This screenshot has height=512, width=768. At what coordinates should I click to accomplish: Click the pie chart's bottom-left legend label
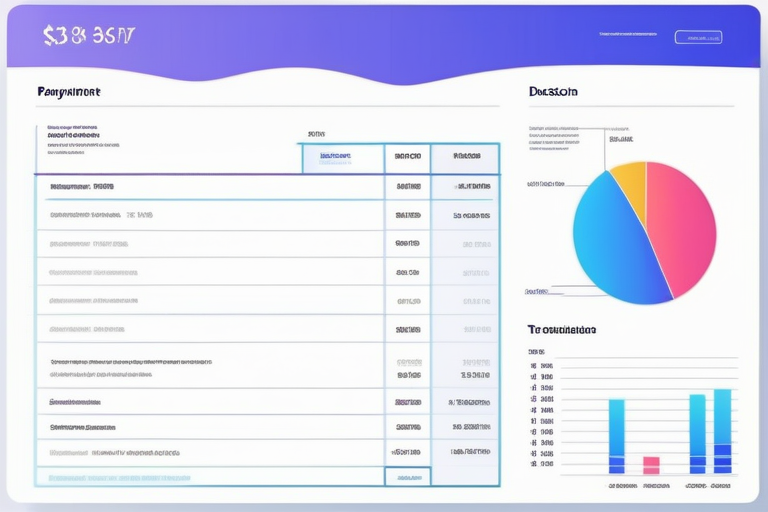tap(536, 291)
